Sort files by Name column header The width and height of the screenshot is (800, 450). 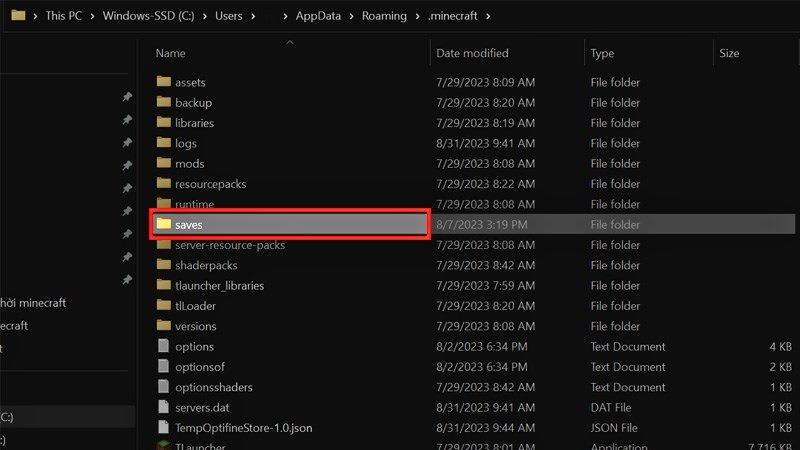tap(171, 53)
